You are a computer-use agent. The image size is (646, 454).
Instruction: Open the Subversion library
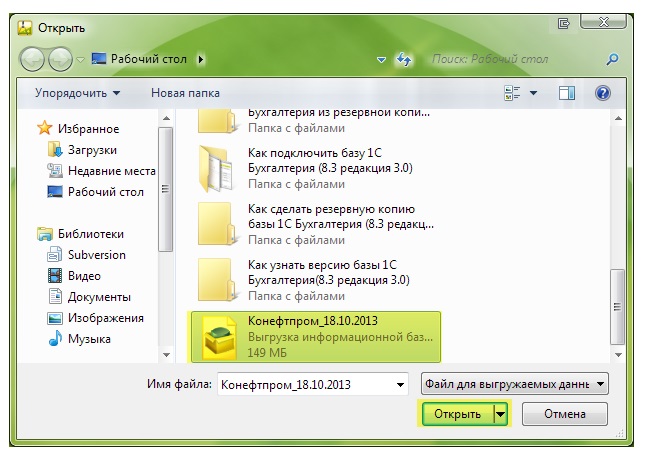87,255
